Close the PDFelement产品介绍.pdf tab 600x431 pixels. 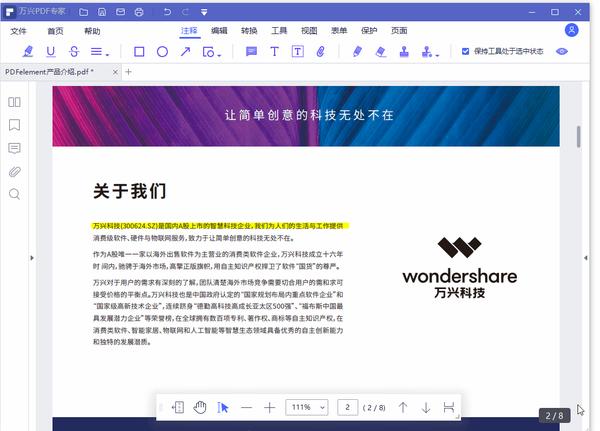pyautogui.click(x=115, y=72)
